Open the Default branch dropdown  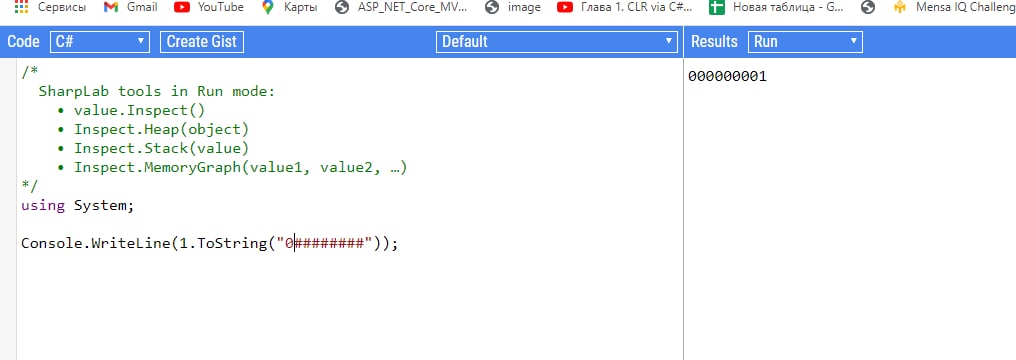(557, 41)
